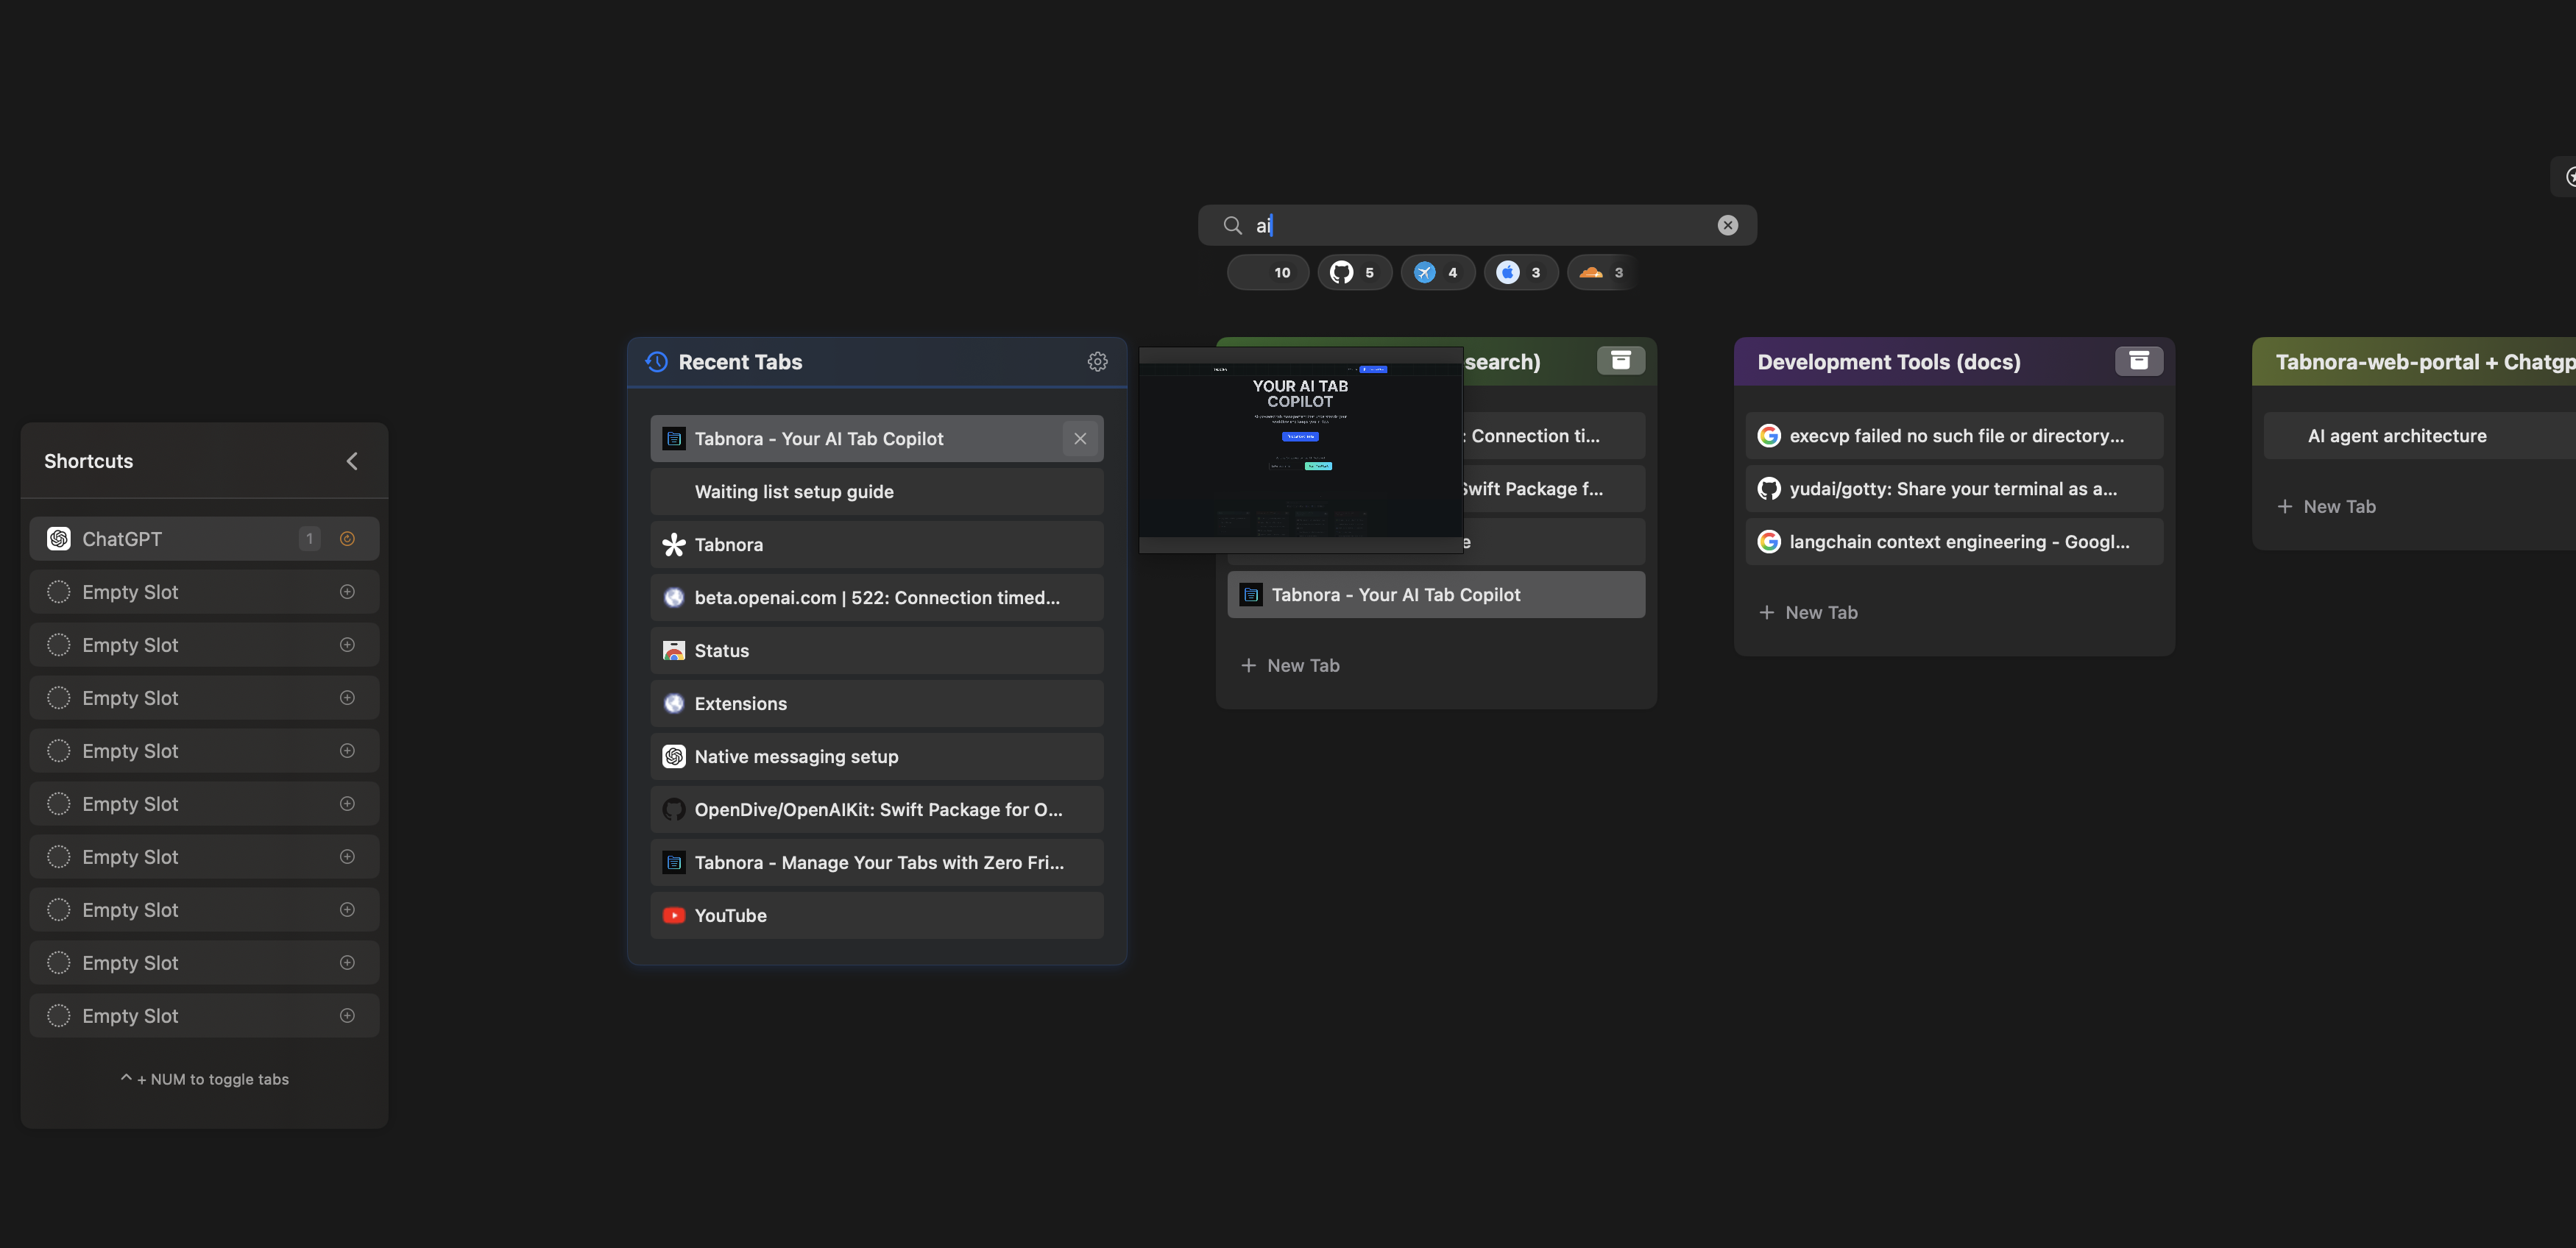Screen dimensions: 2576x1248
Task: Add a shortcut to the first Empty Slot below ChatGPT
Action: [347, 592]
